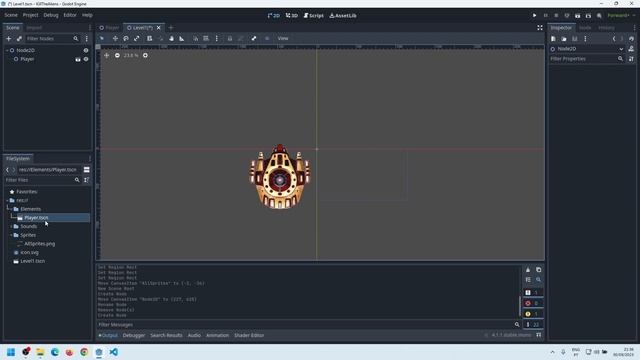Activate the Pan Mode hand tool
Viewport: 640px width, 360px height.
pos(171,38)
